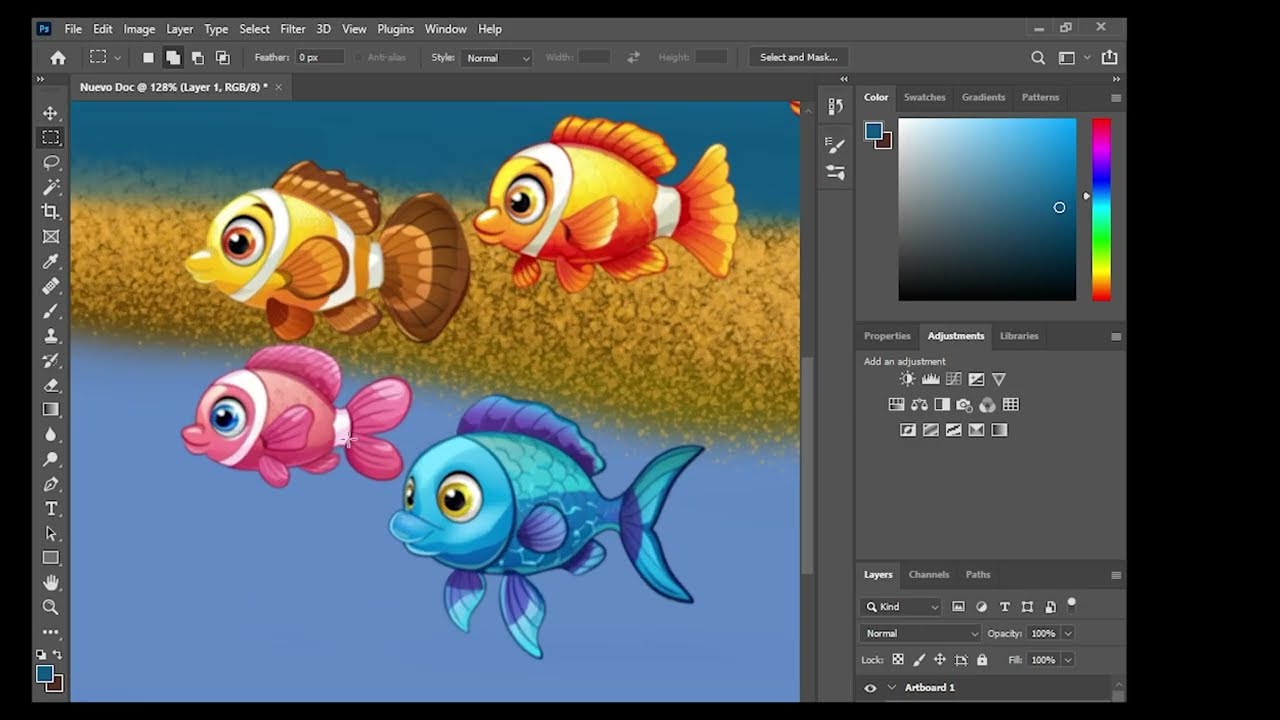Select the Pen tool
This screenshot has width=1280, height=720.
coord(51,484)
